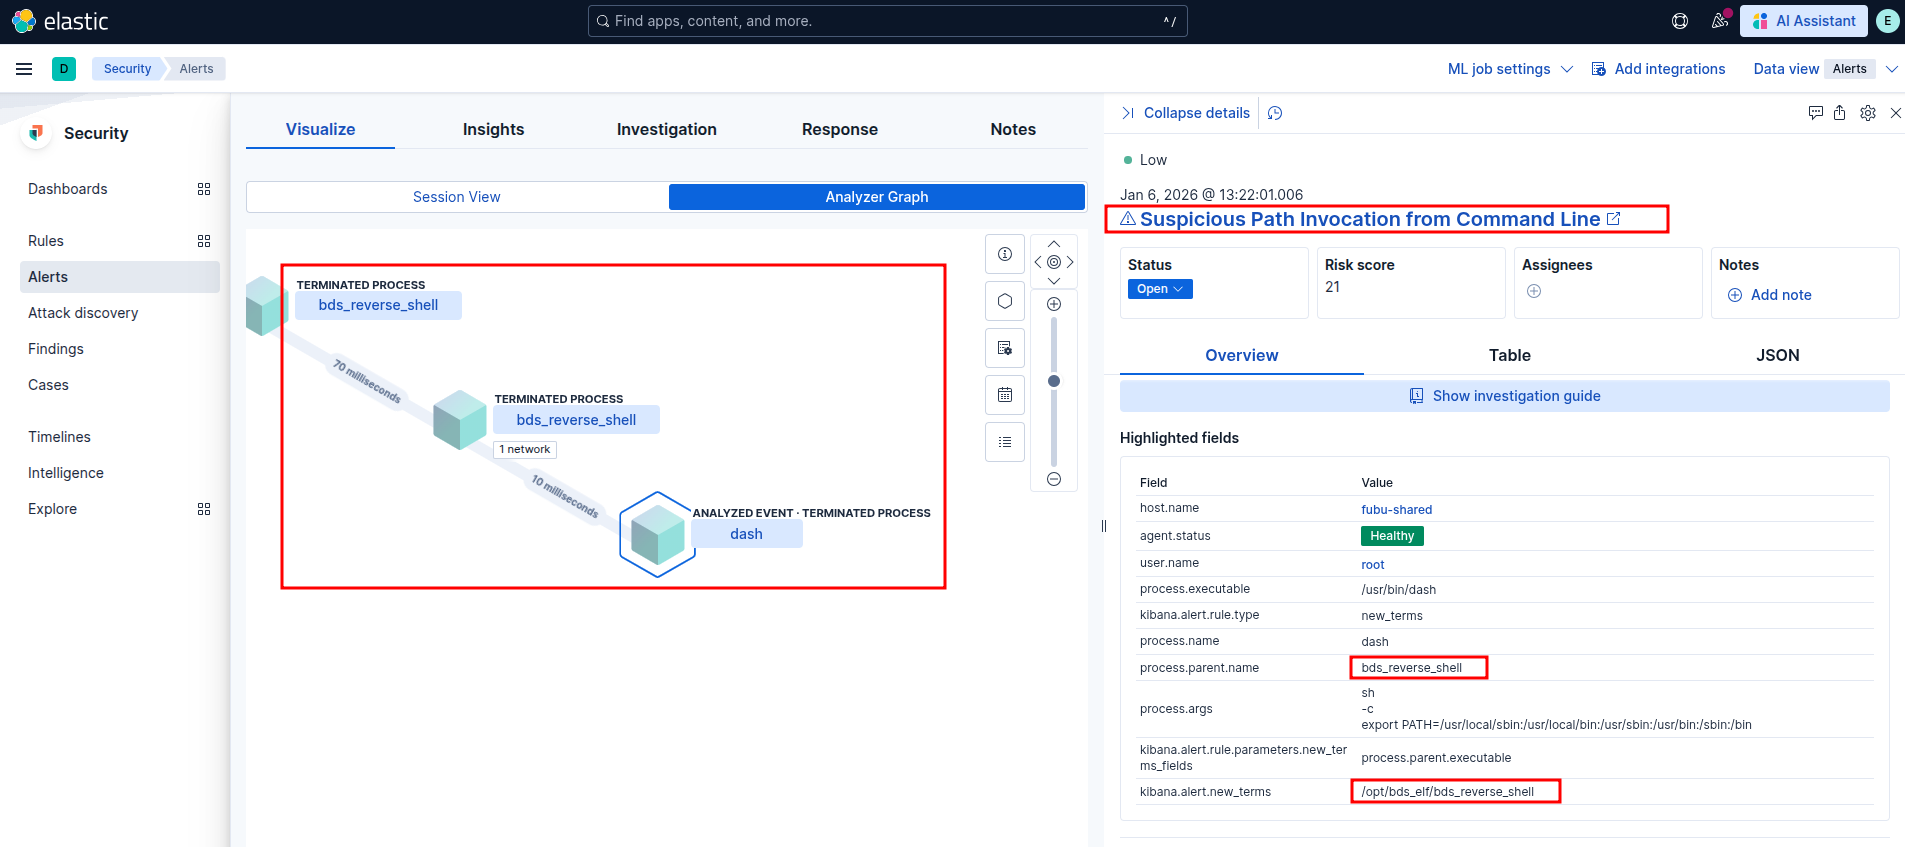Open the fubu-shared host link
Image resolution: width=1905 pixels, height=847 pixels.
[x=1396, y=510]
